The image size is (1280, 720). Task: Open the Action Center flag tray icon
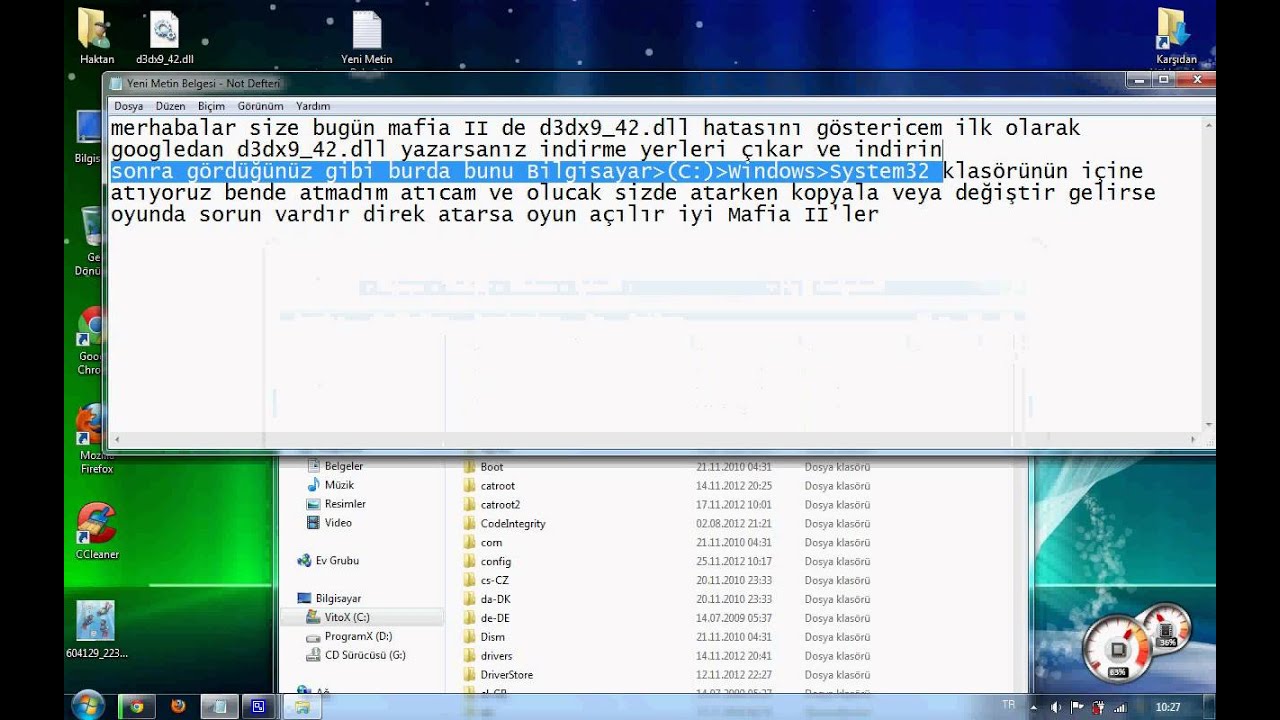[1078, 706]
